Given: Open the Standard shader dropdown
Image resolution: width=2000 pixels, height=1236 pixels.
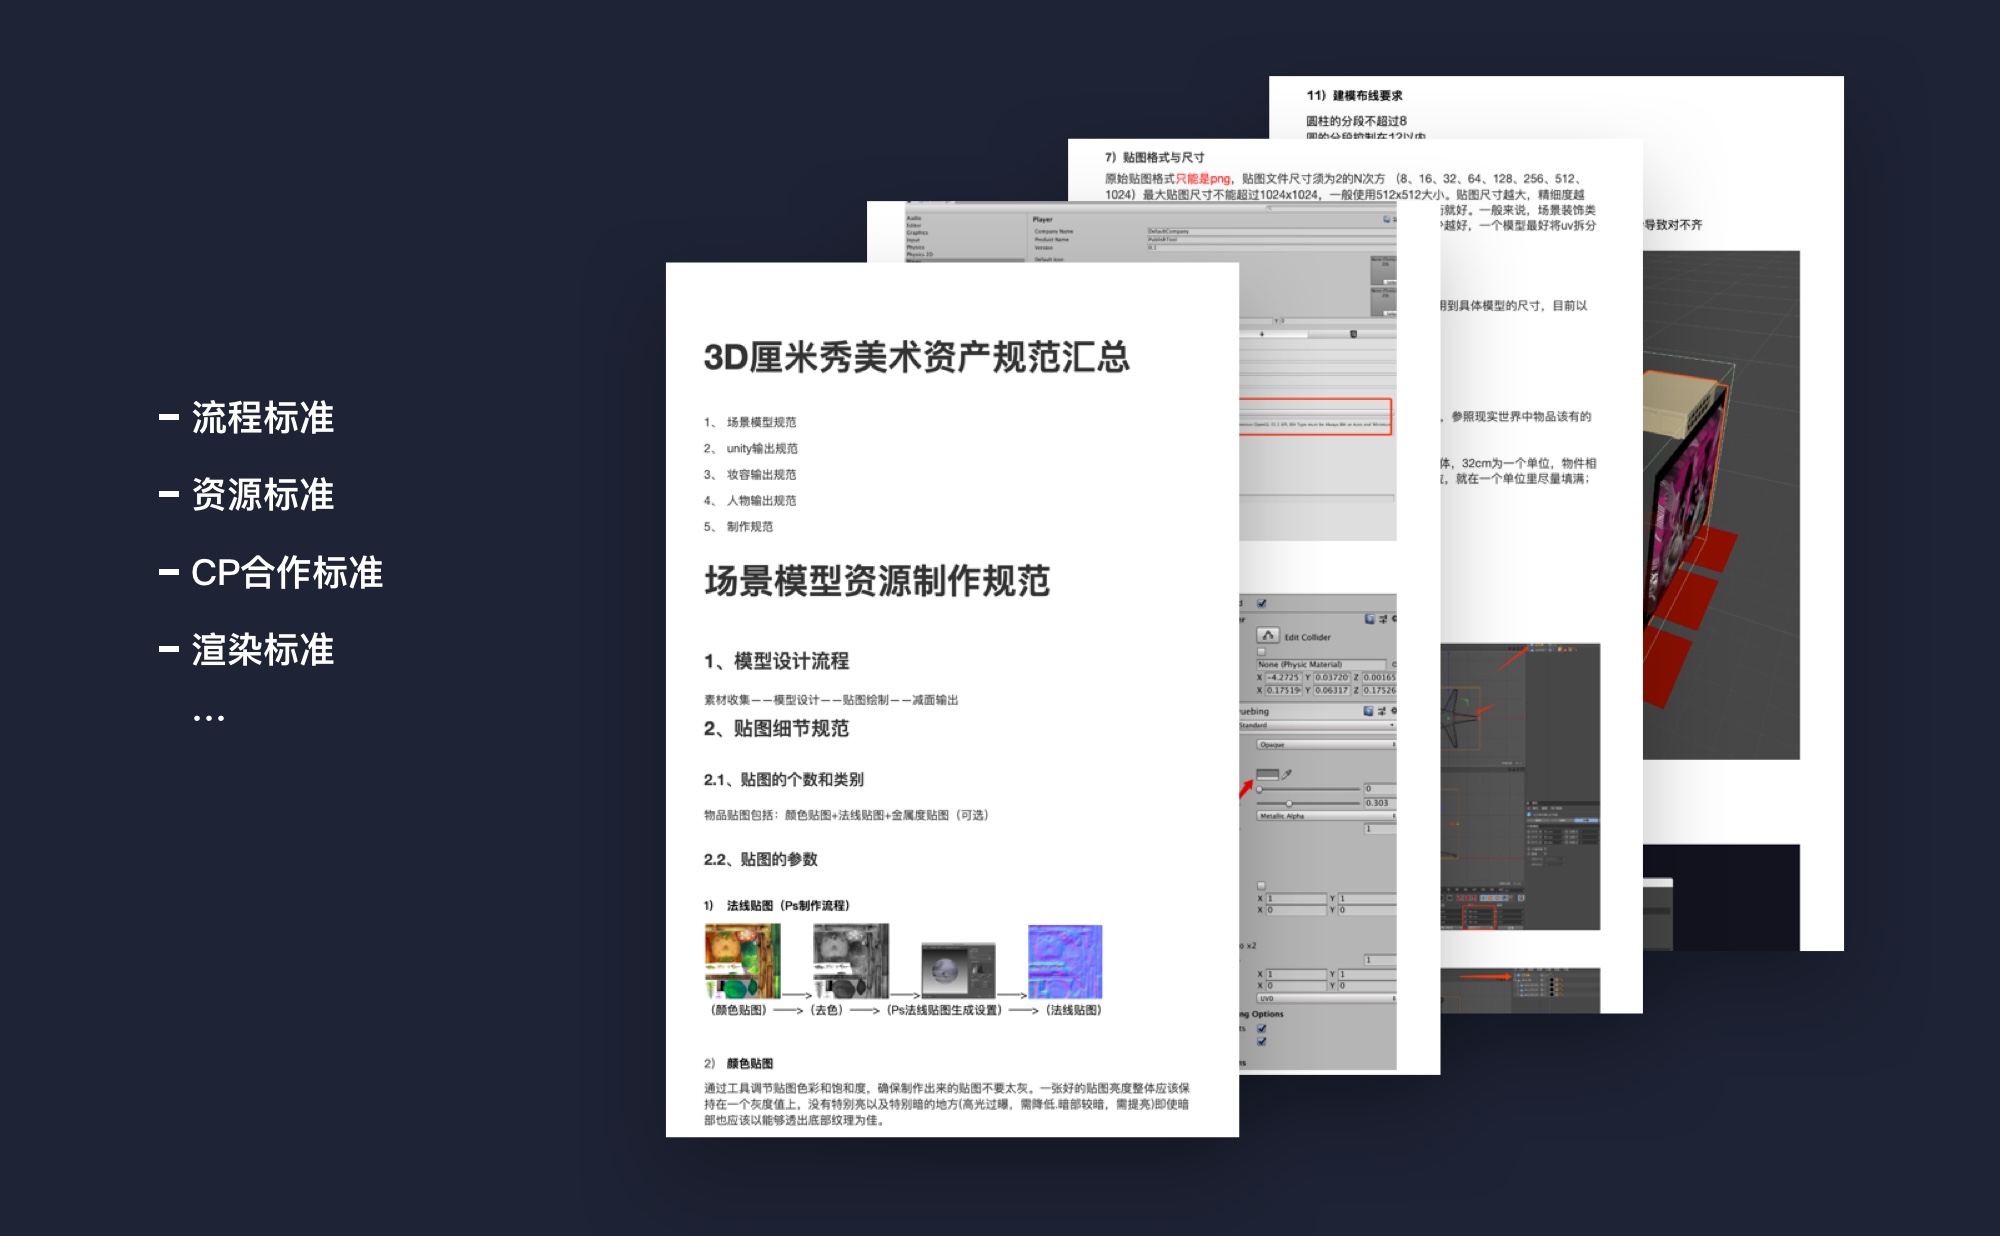Looking at the screenshot, I should click(1317, 725).
